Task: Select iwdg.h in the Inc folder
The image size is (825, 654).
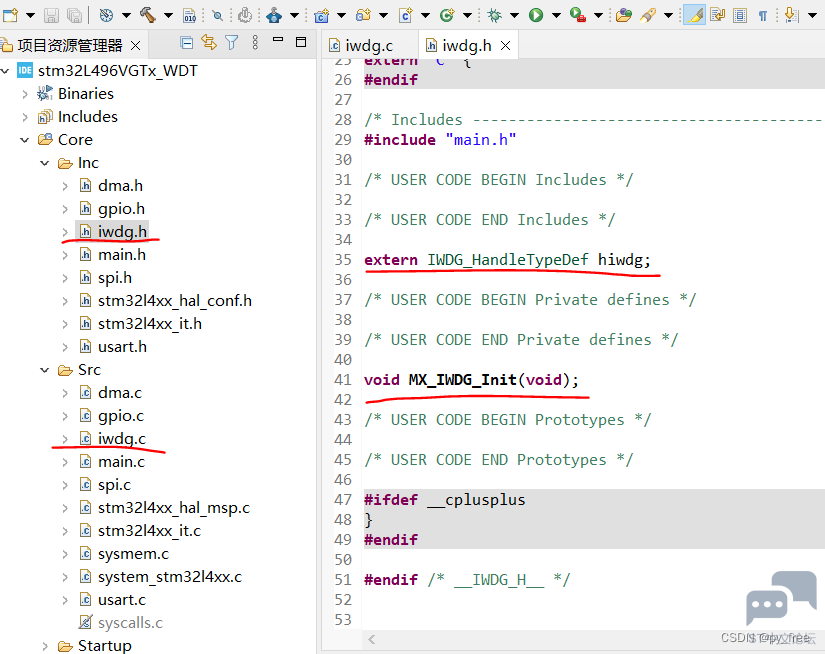Action: pyautogui.click(x=122, y=232)
